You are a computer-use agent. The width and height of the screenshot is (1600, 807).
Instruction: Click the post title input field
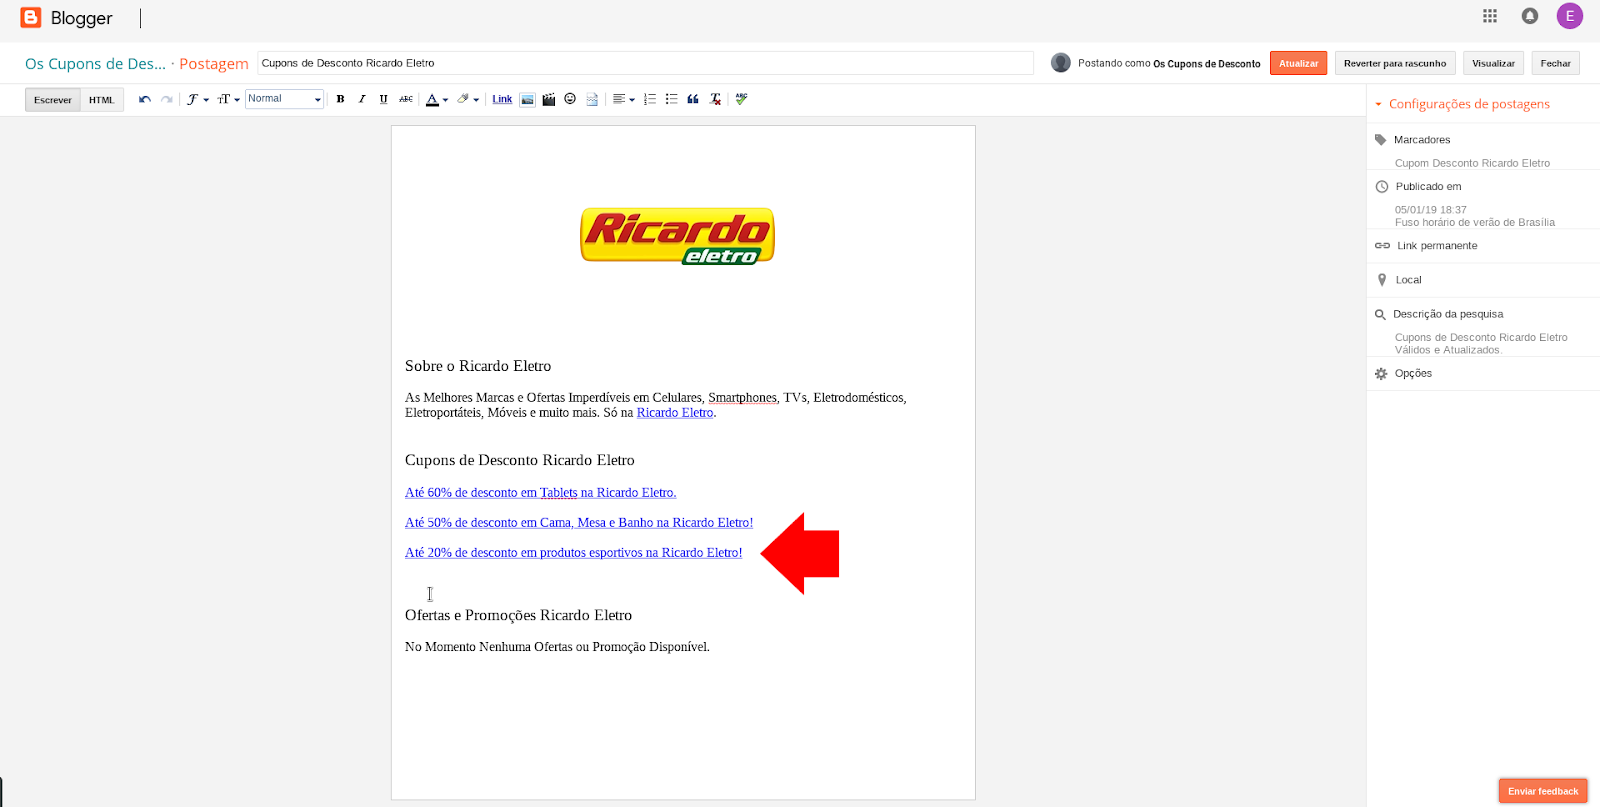(645, 63)
